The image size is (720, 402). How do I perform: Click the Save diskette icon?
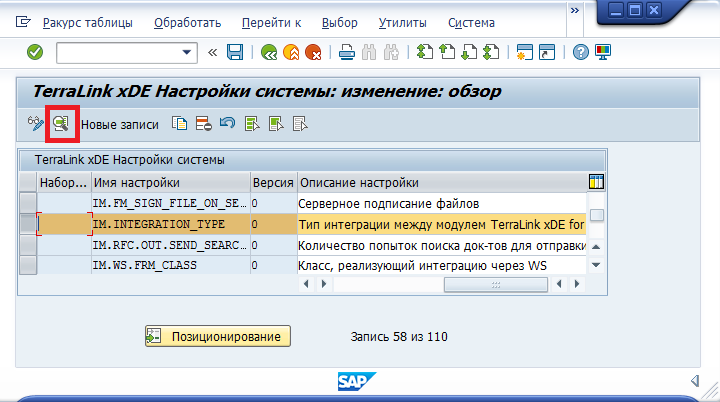coord(236,52)
